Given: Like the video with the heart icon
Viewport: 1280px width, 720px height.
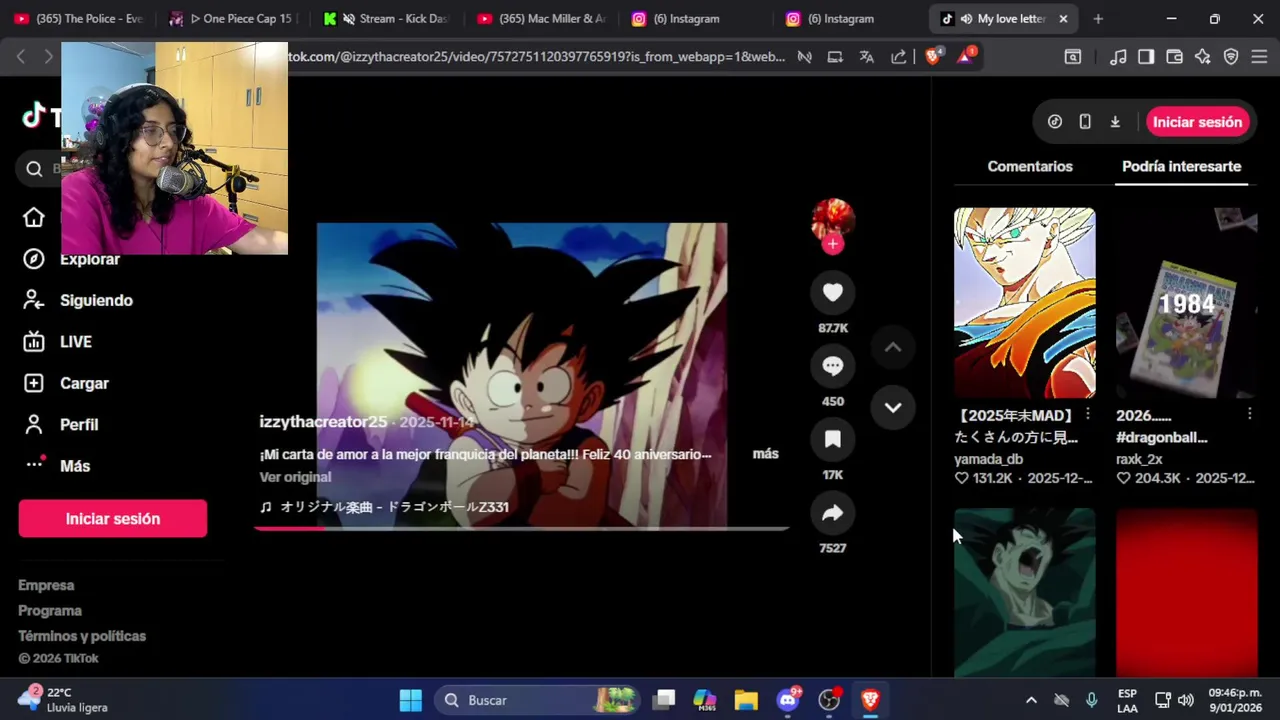Looking at the screenshot, I should coord(833,292).
